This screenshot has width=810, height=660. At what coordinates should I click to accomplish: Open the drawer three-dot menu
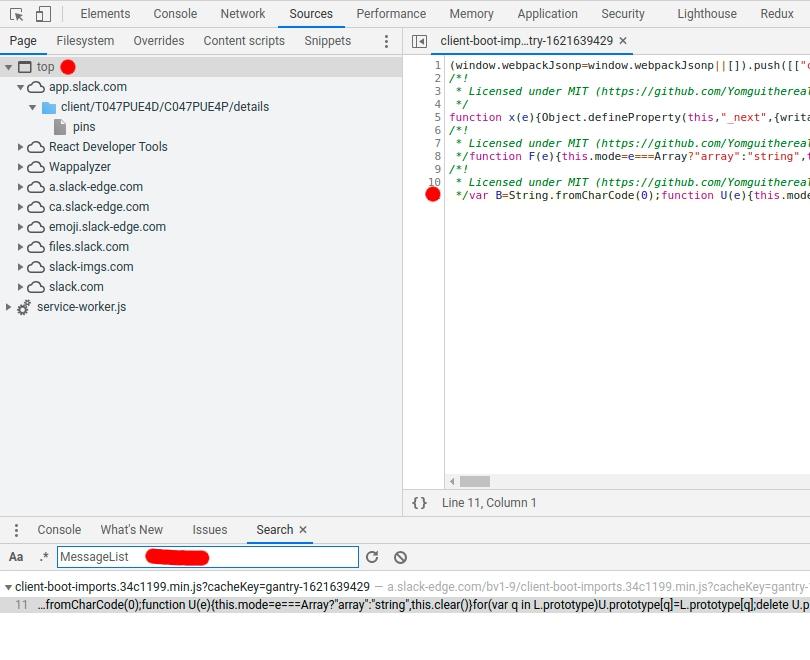tap(17, 530)
